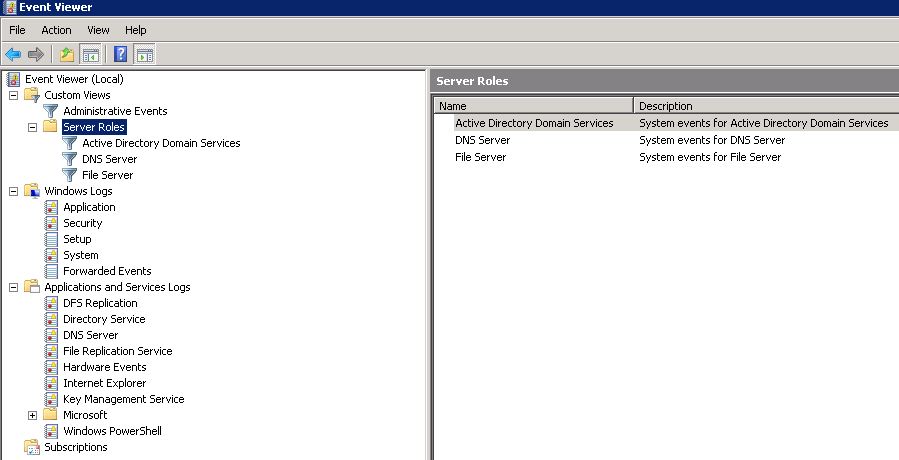The height and width of the screenshot is (460, 899).
Task: Open the Action menu
Action: point(56,30)
